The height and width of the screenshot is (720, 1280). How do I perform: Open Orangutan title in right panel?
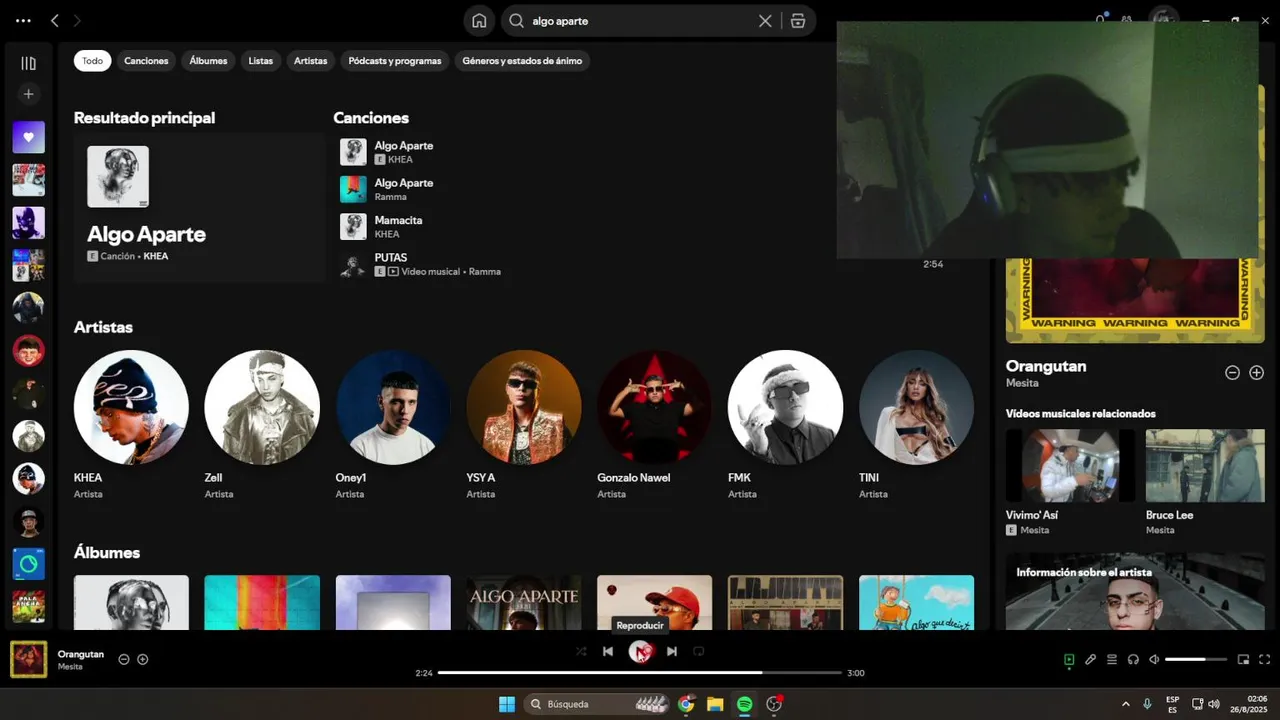point(1046,366)
